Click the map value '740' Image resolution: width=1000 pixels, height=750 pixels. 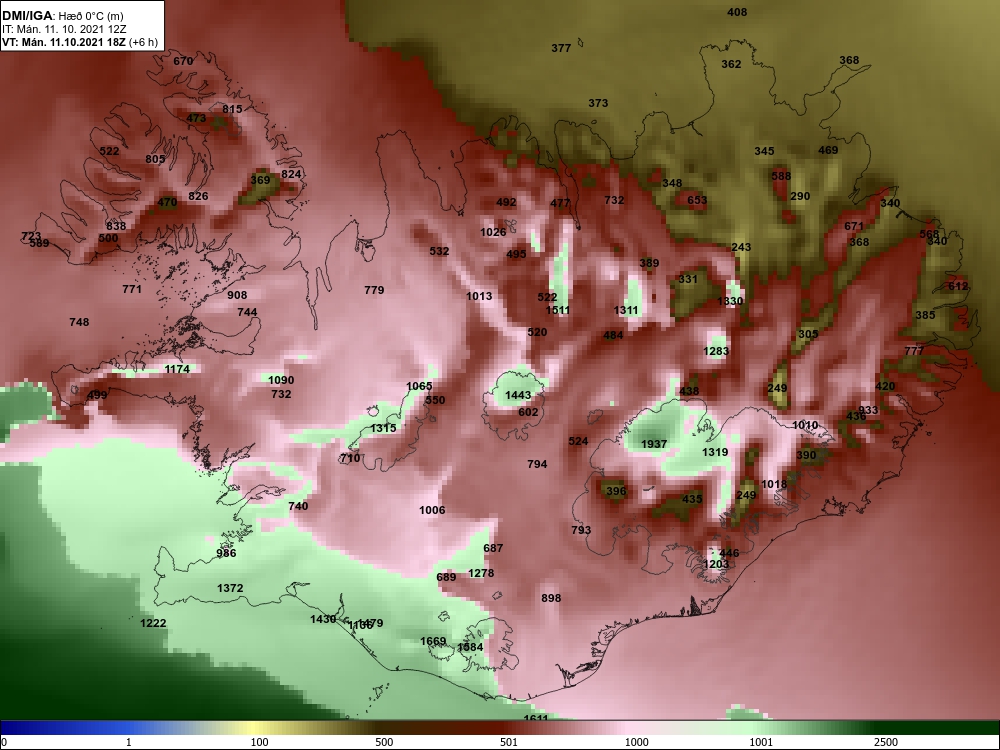tap(298, 506)
